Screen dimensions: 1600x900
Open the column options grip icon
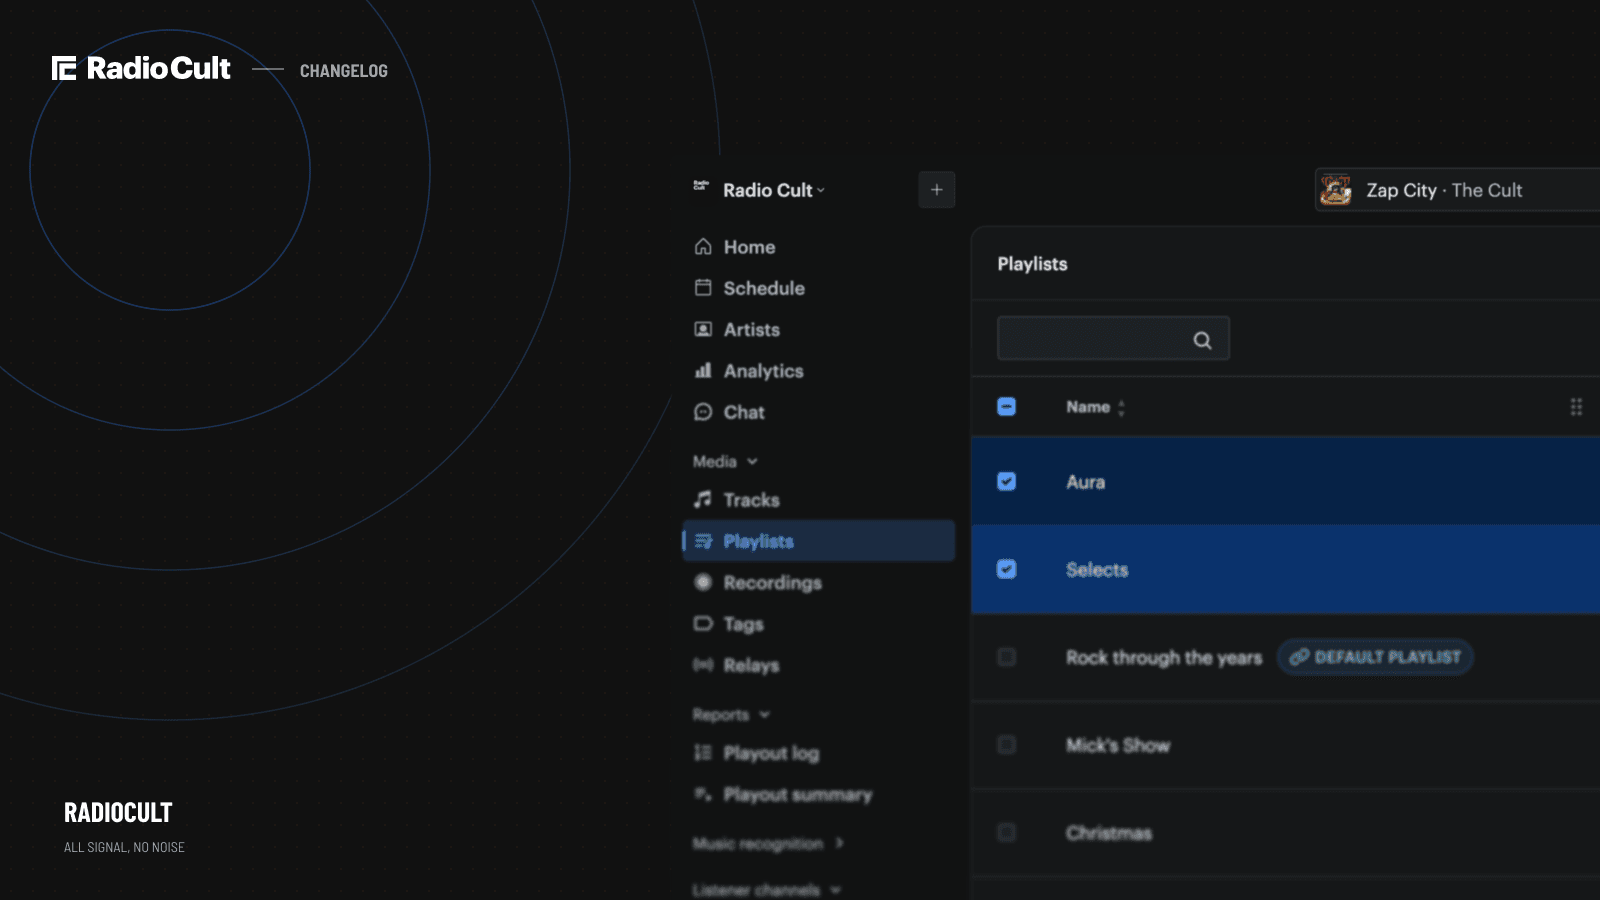pyautogui.click(x=1576, y=407)
